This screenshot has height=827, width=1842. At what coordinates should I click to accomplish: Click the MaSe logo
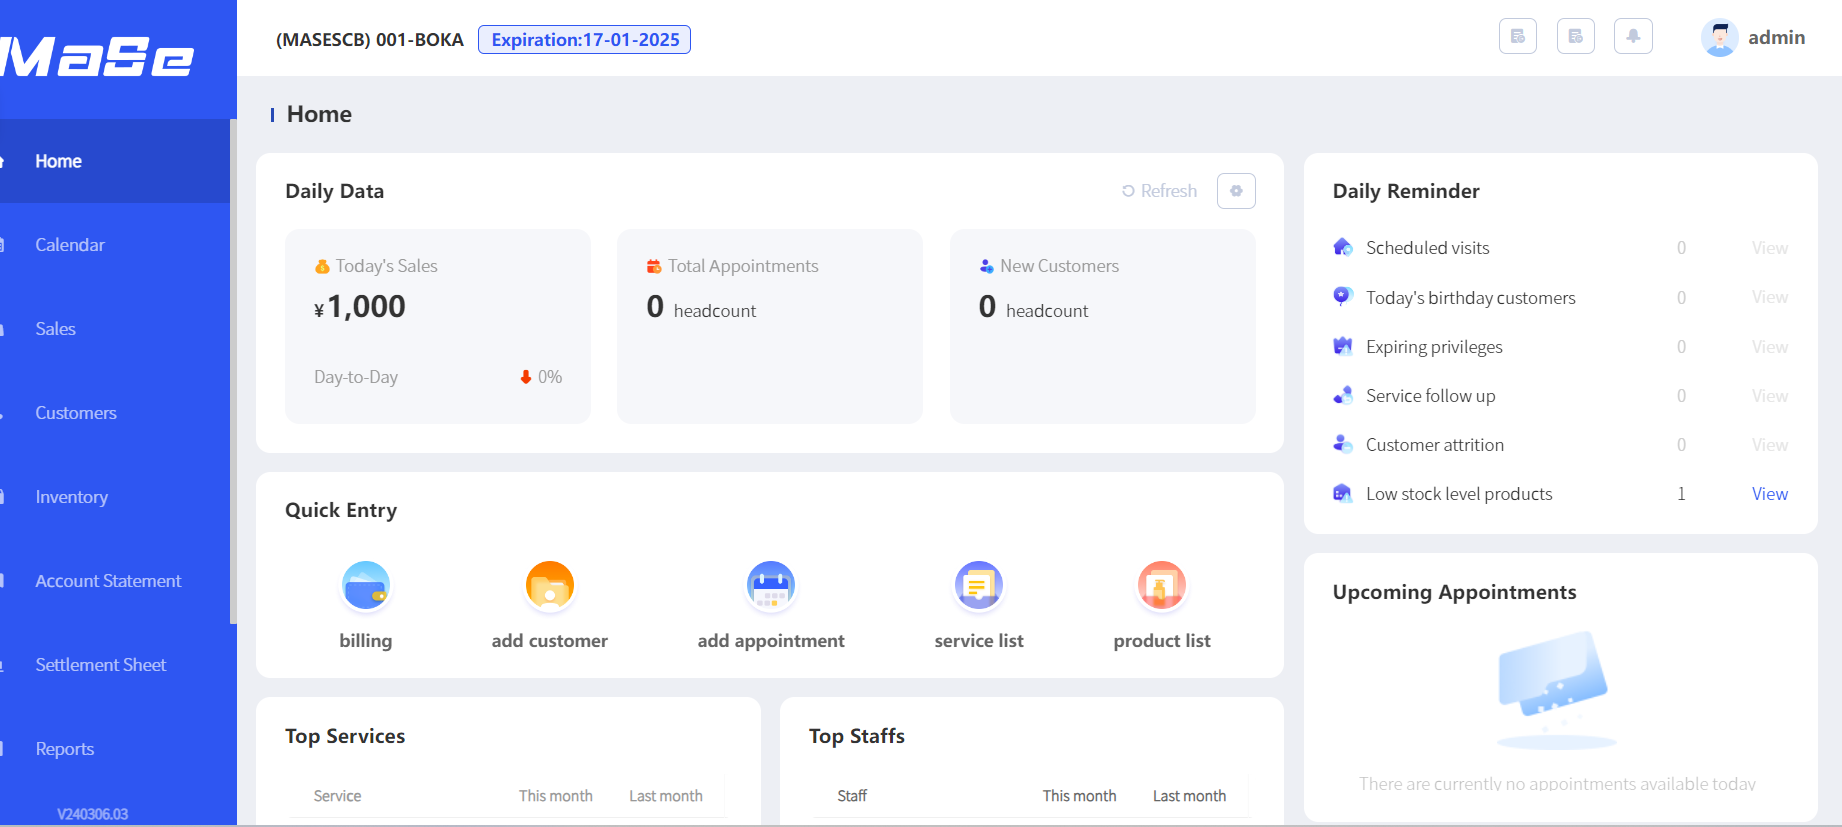pos(100,56)
